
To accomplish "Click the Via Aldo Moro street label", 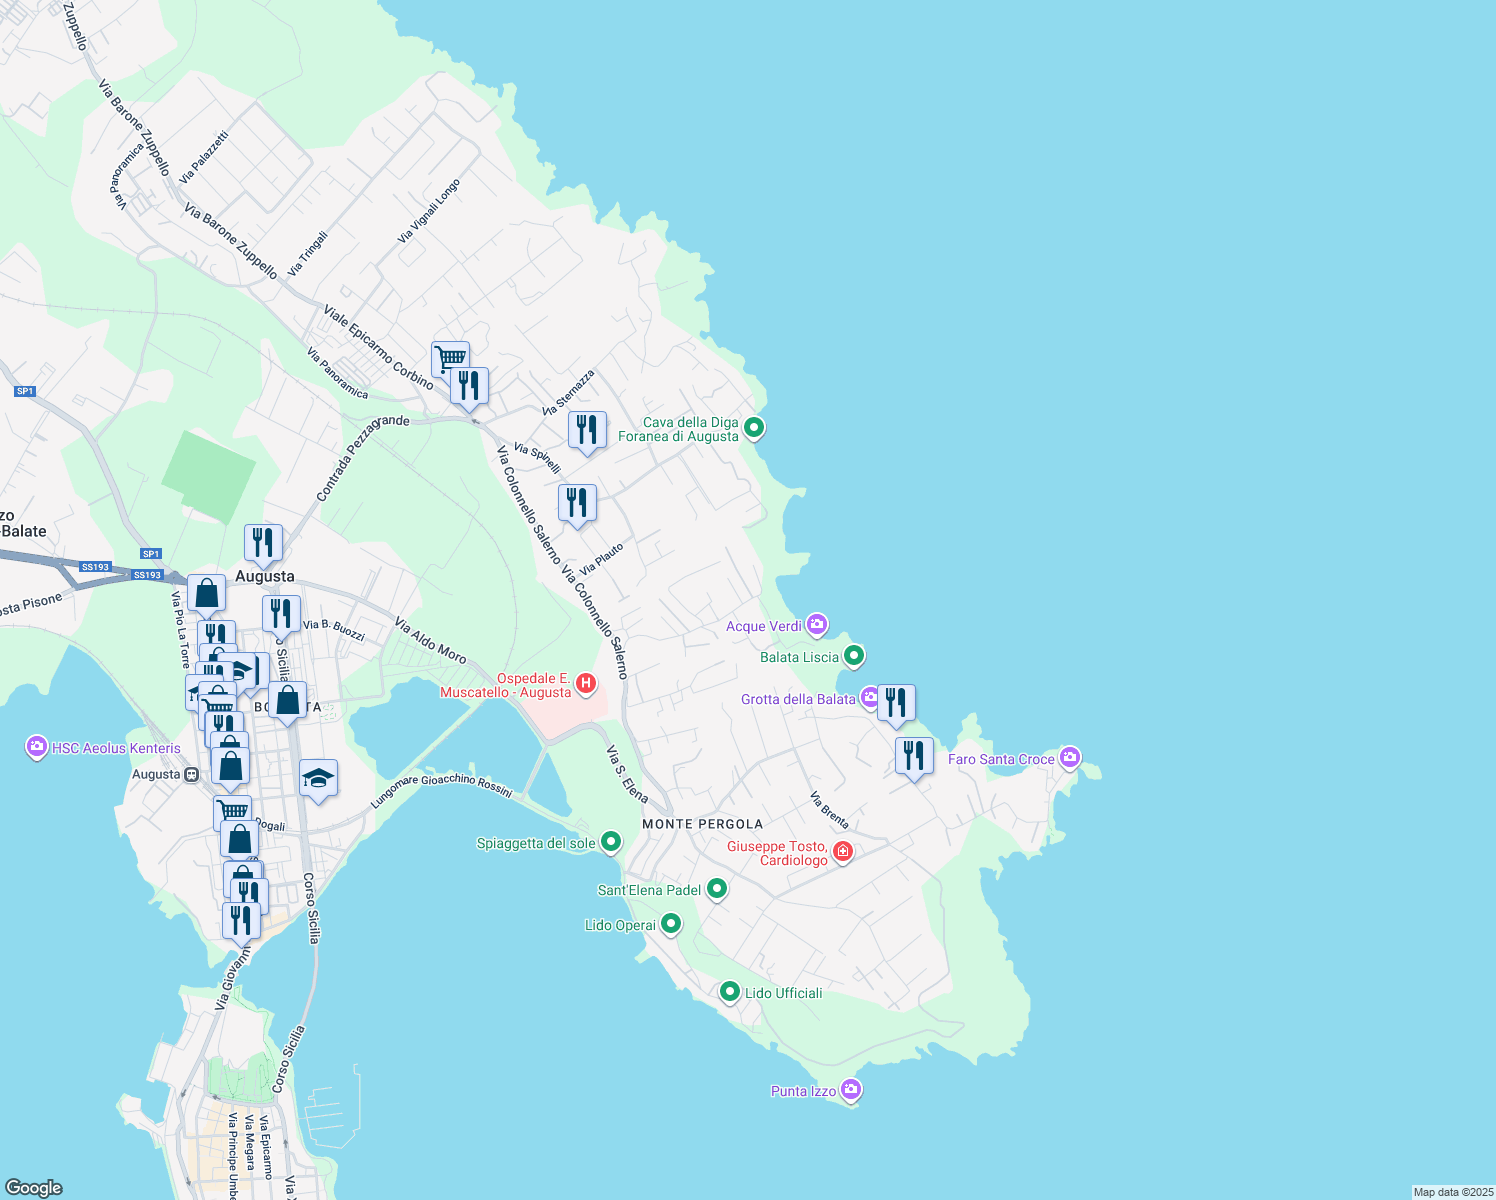I will pyautogui.click(x=430, y=640).
